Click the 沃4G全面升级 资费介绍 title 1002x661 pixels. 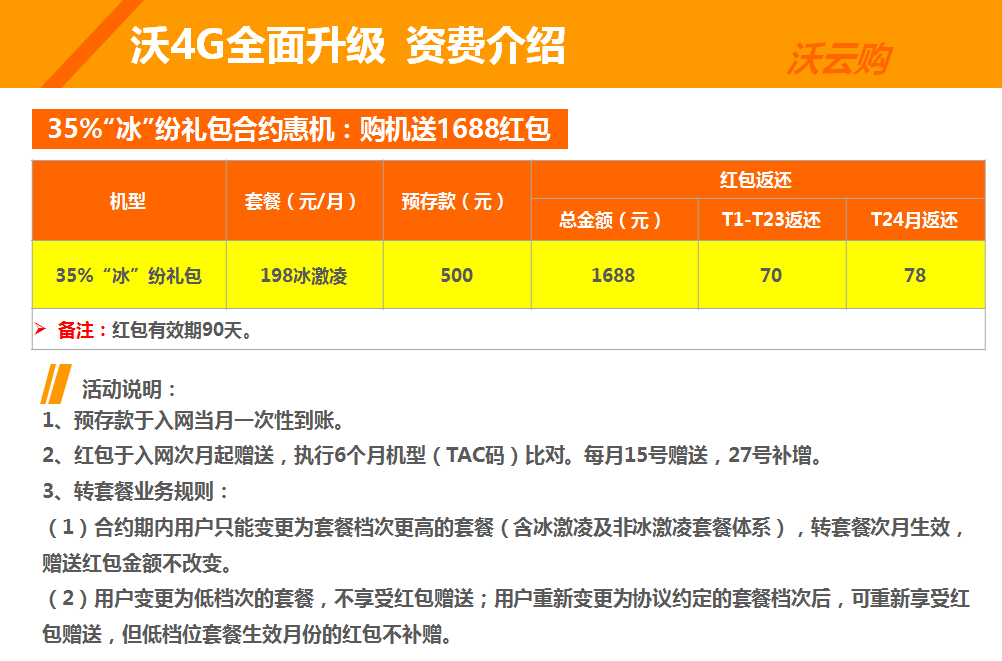point(348,46)
